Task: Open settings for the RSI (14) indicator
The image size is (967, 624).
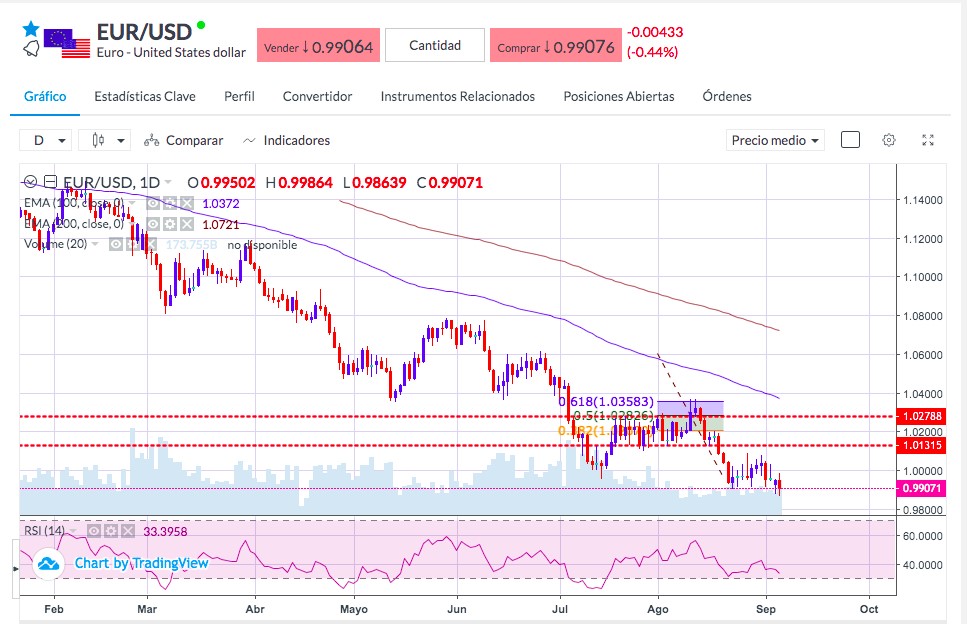Action: pos(111,531)
